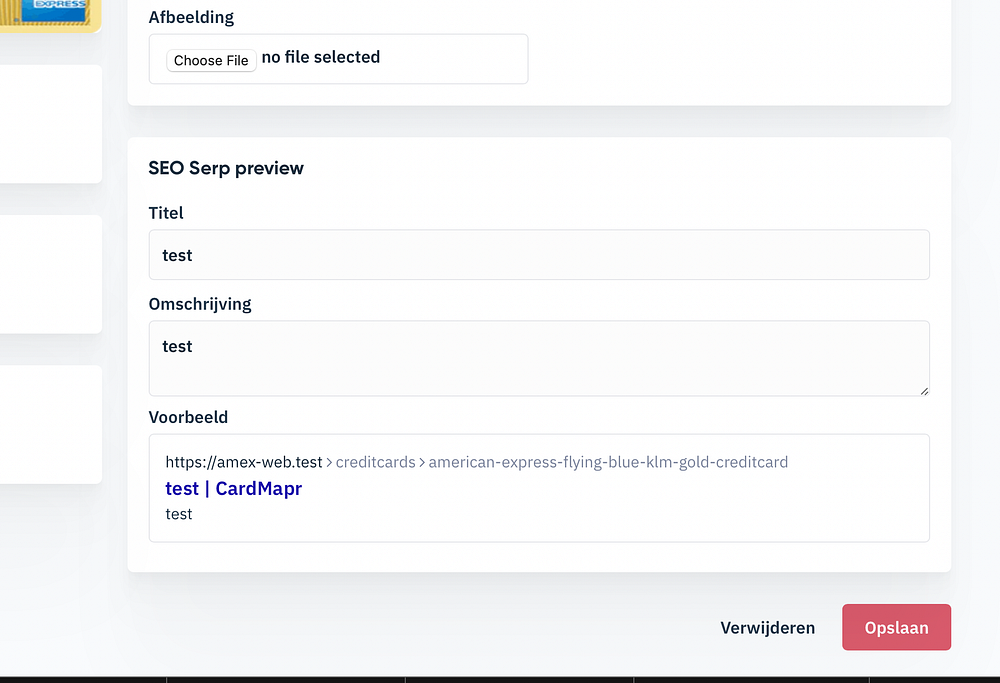
Task: Click the "SEO Serp preview" heading
Action: [x=226, y=168]
